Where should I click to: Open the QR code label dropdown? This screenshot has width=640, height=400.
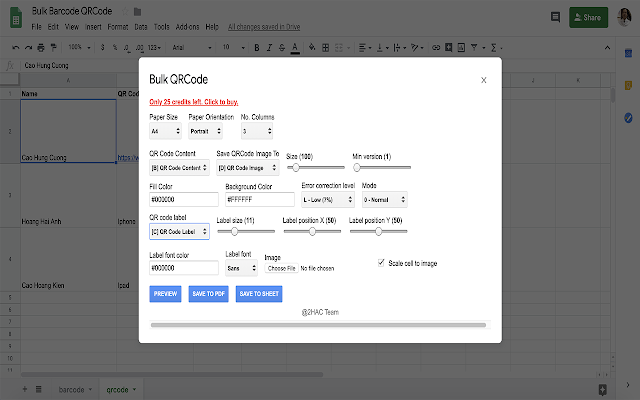[179, 231]
